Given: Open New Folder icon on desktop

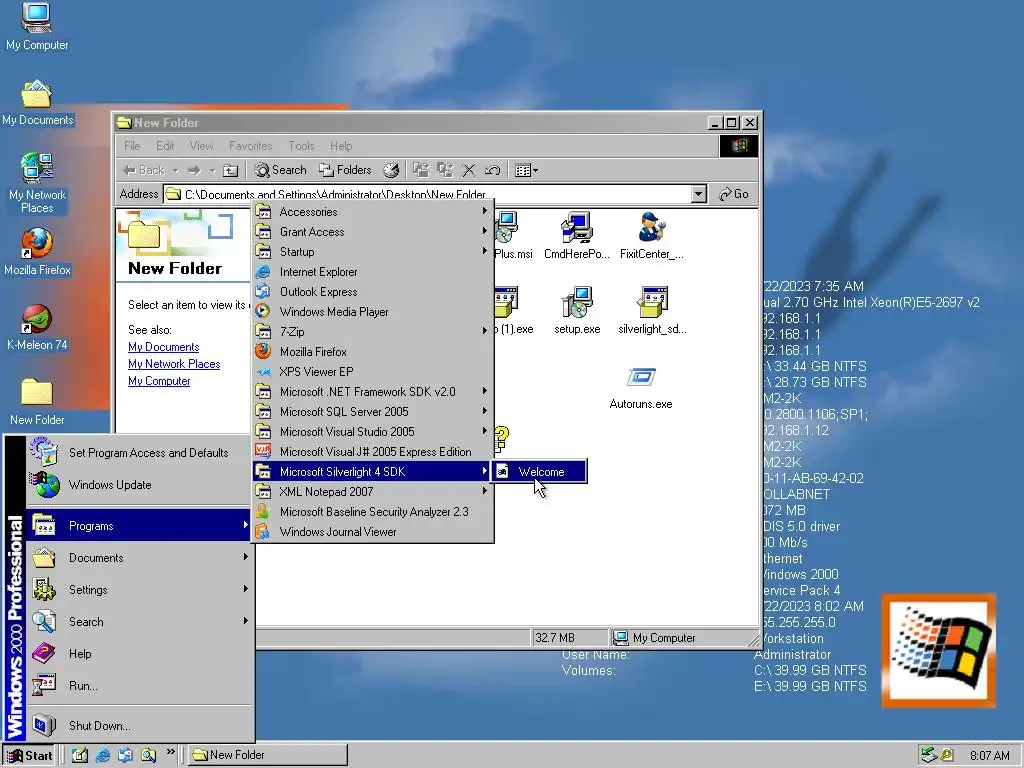Looking at the screenshot, I should (37, 402).
